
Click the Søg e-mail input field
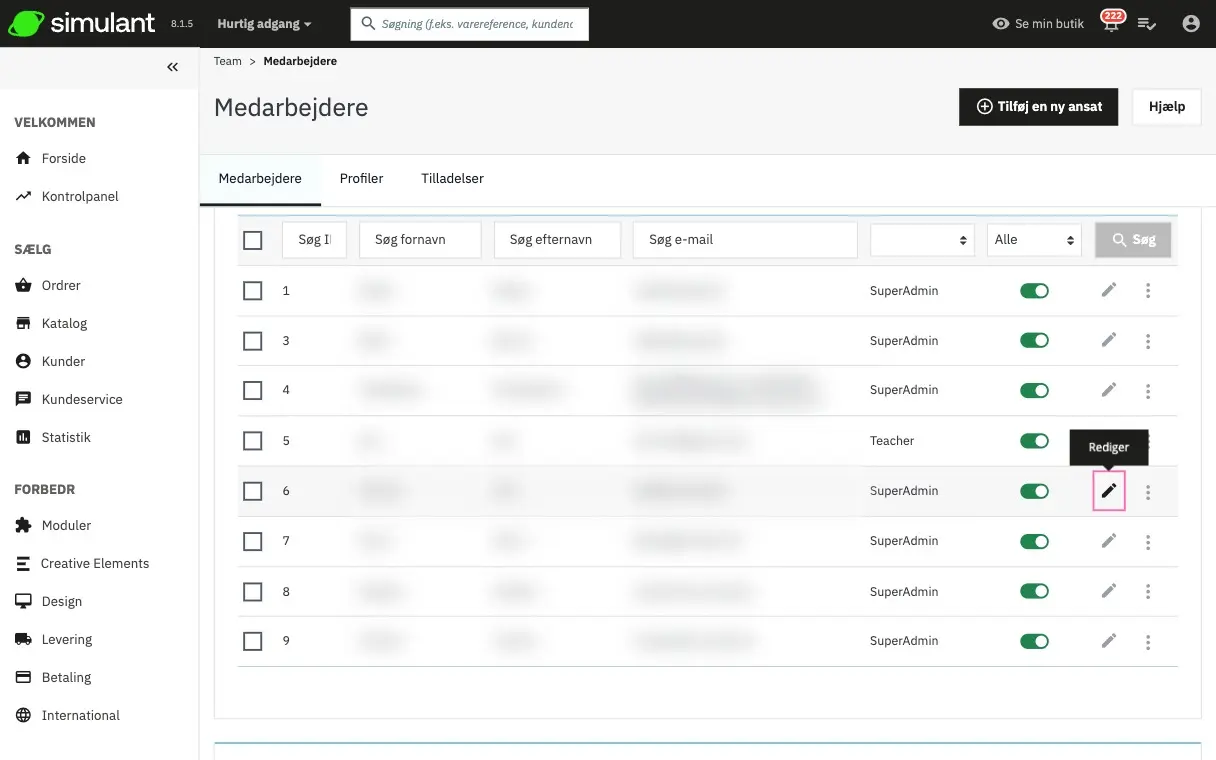[x=745, y=240]
